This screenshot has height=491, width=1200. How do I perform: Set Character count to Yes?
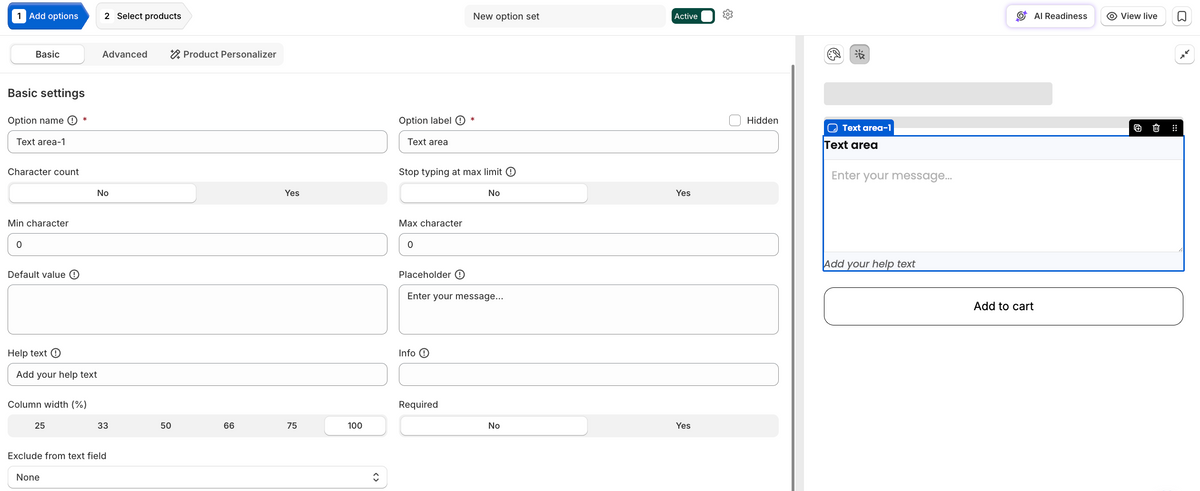click(x=292, y=193)
